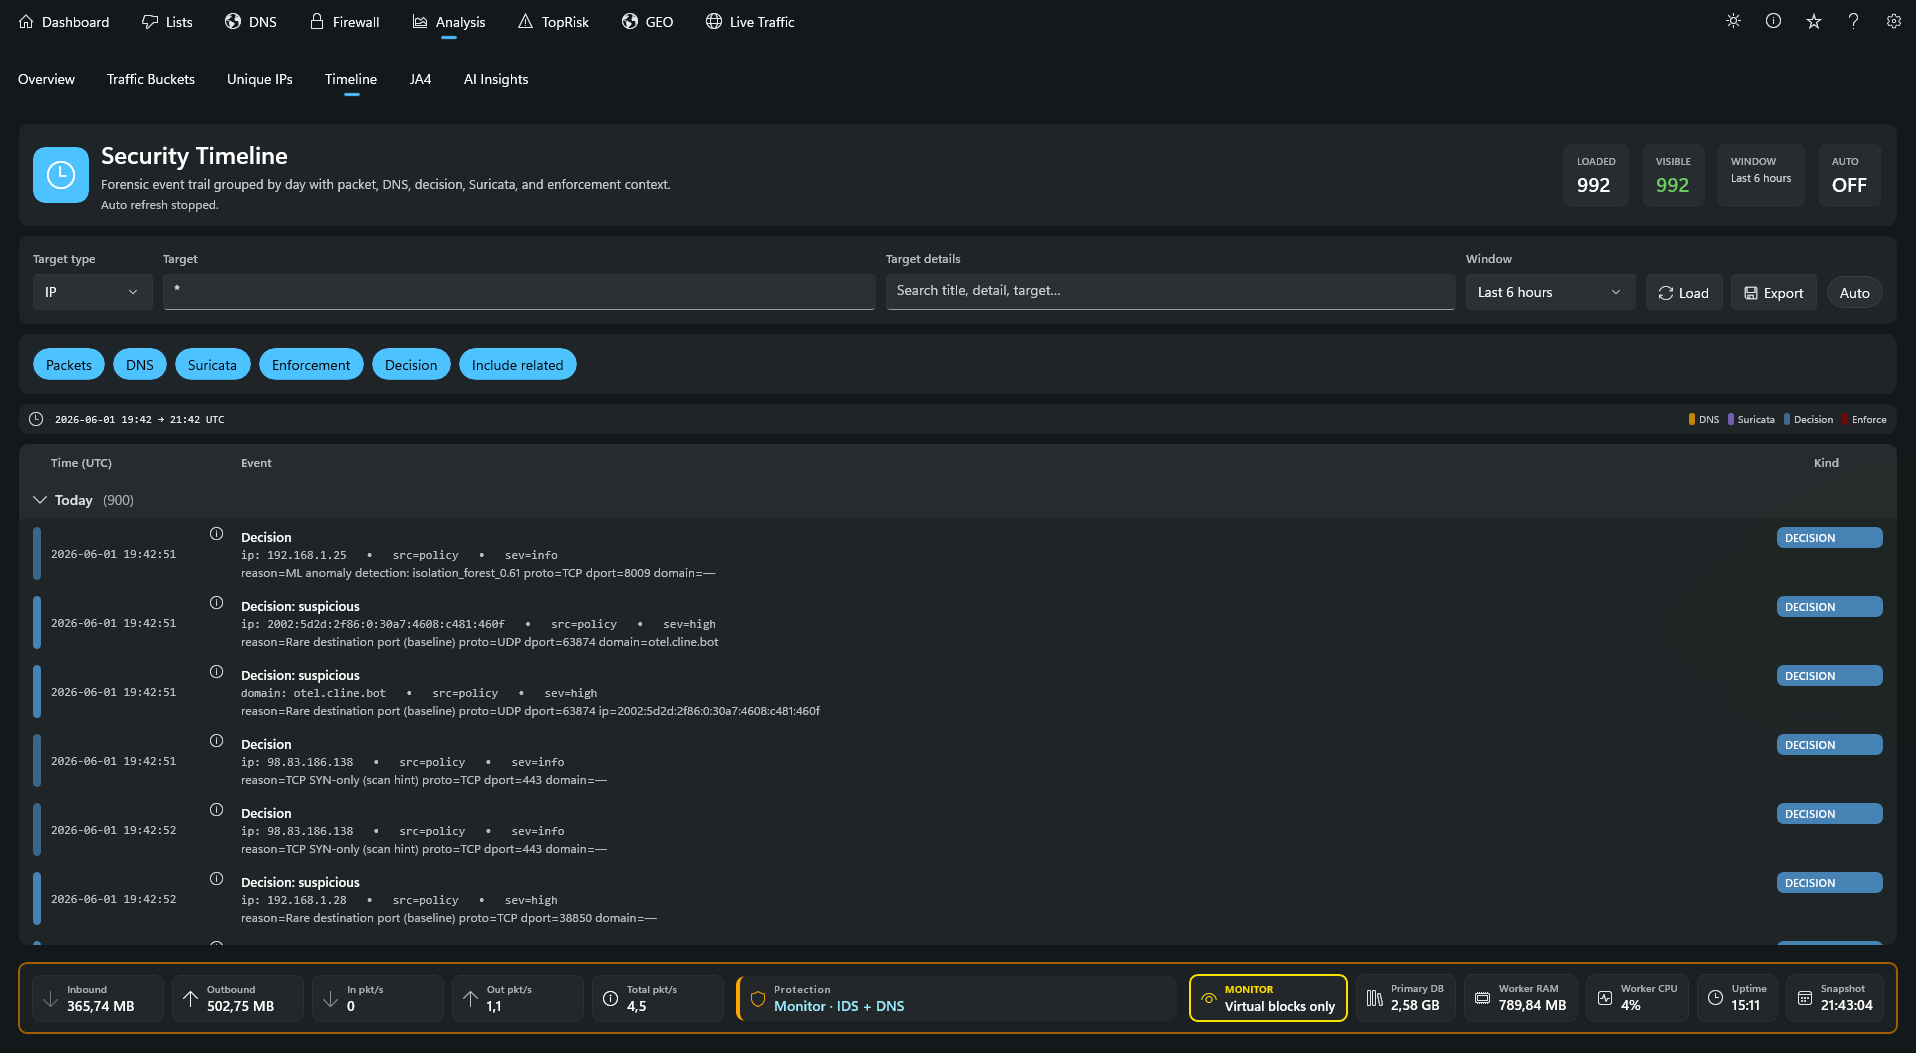Click the Export button
The height and width of the screenshot is (1053, 1916).
[x=1774, y=293]
